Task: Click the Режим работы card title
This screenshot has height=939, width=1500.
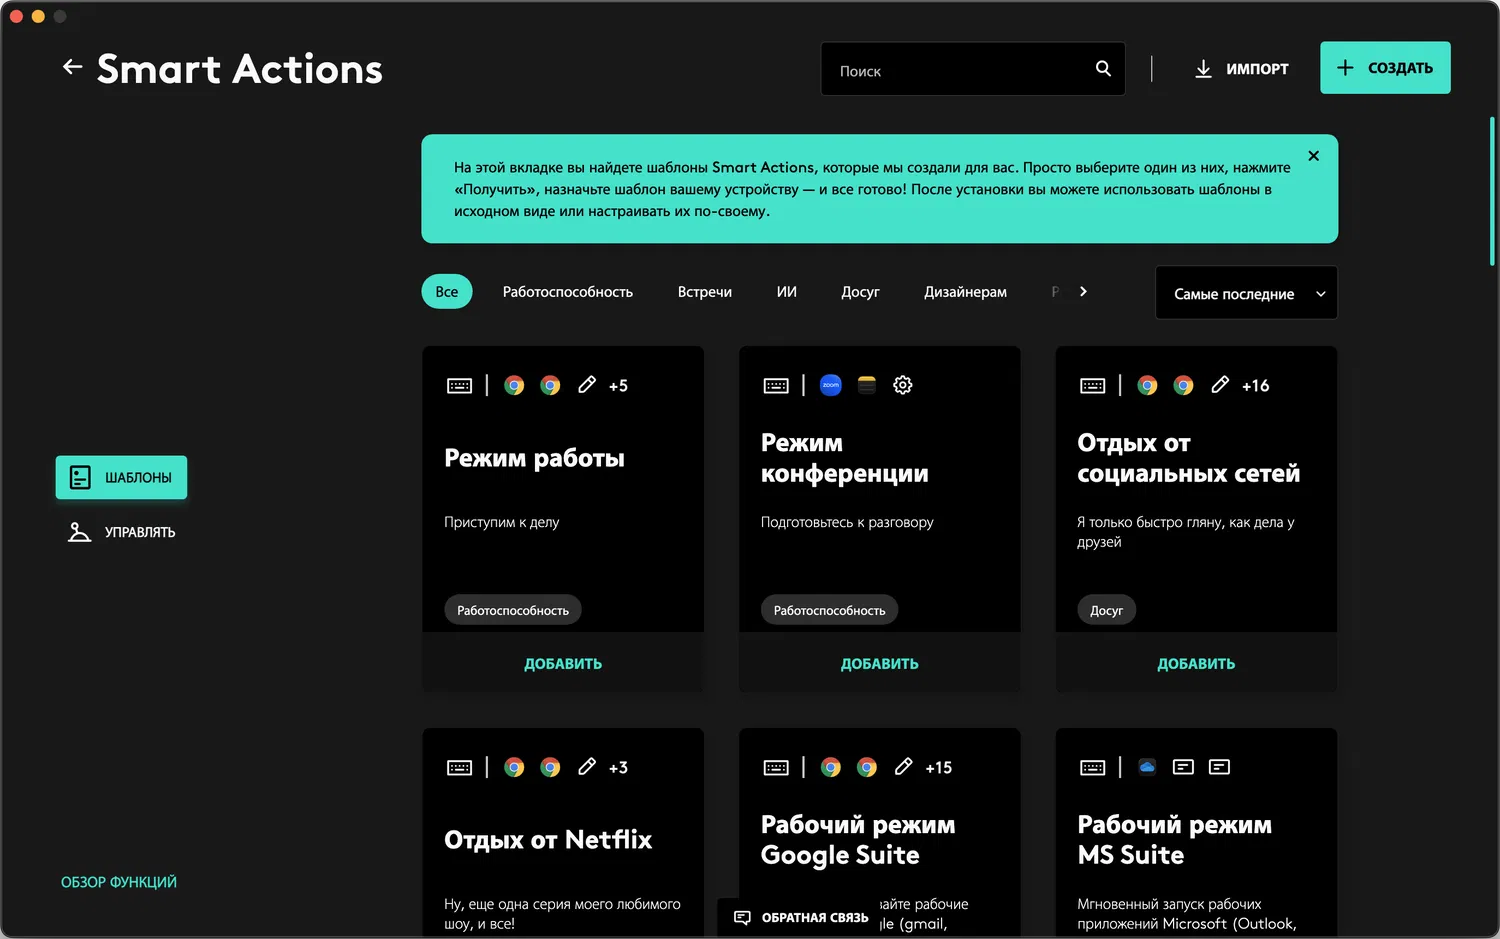Action: (x=534, y=458)
